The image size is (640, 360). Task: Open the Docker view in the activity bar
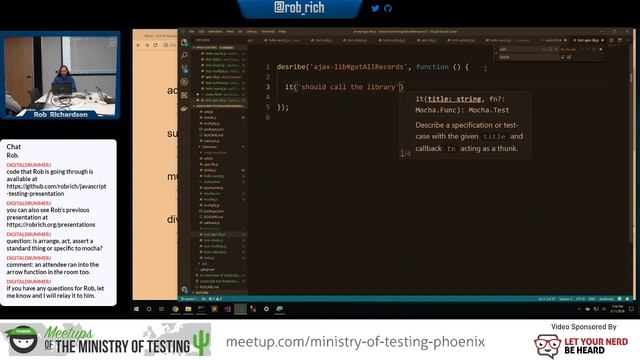point(184,108)
